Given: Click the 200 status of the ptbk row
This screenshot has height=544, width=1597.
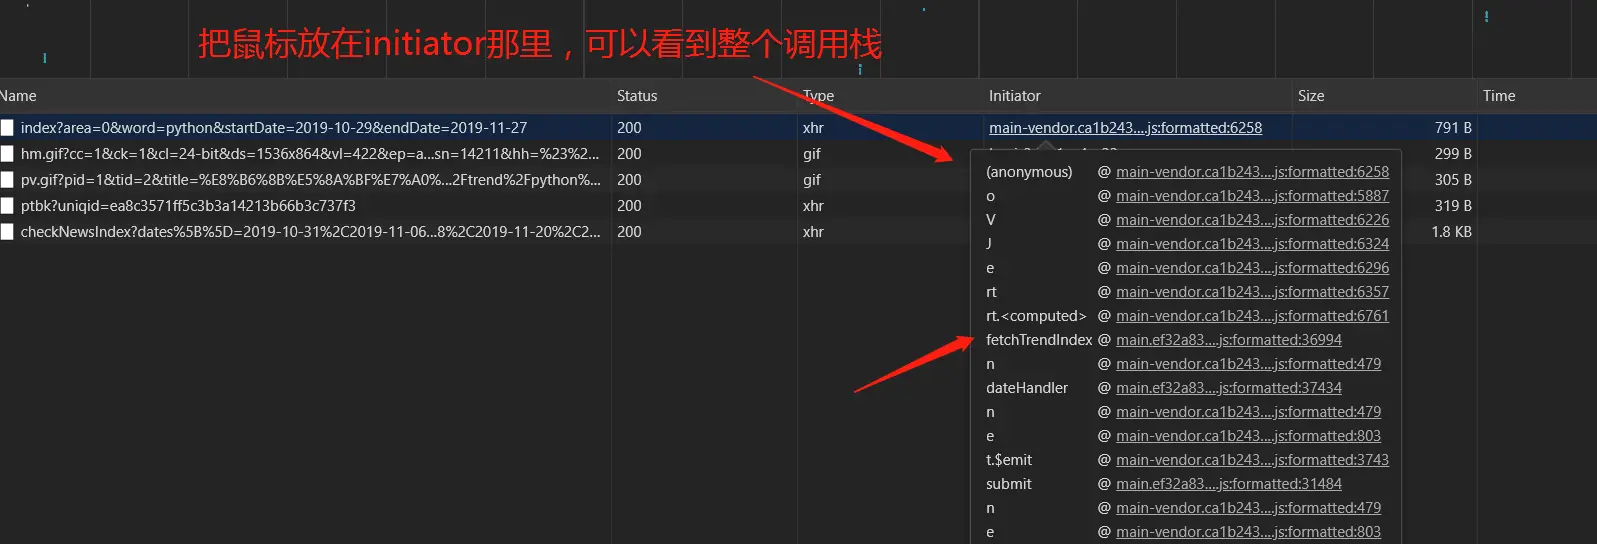Looking at the screenshot, I should click(629, 206).
